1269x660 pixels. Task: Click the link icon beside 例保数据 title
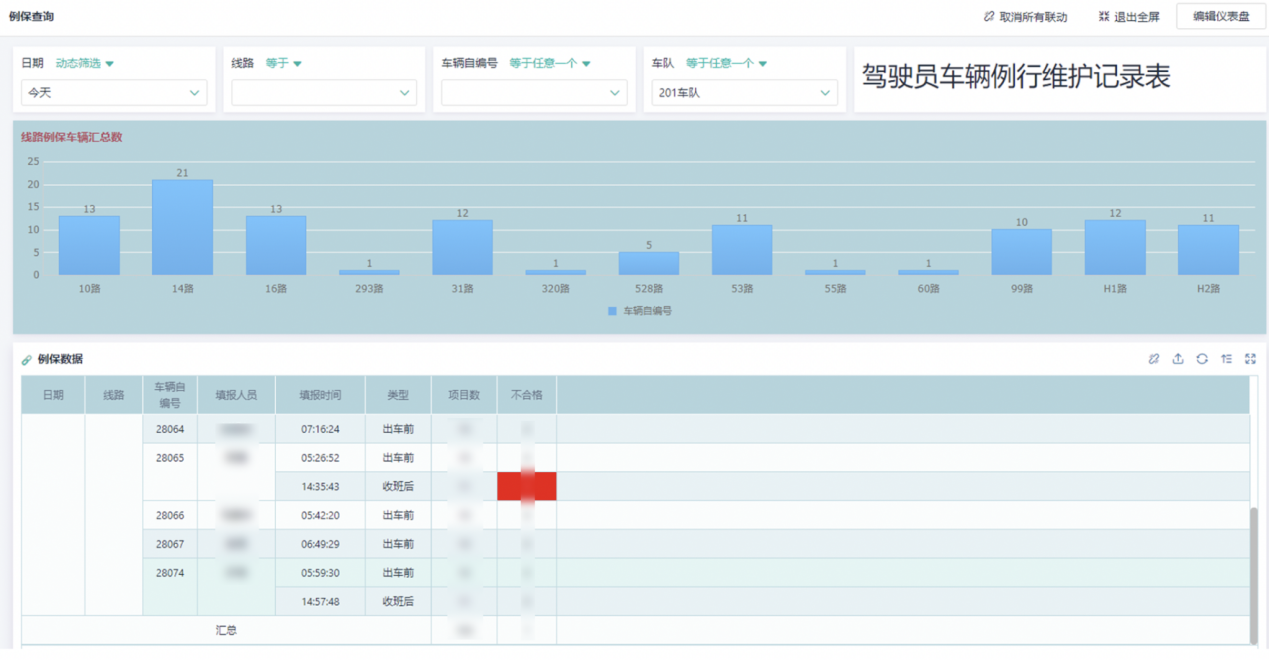27,360
